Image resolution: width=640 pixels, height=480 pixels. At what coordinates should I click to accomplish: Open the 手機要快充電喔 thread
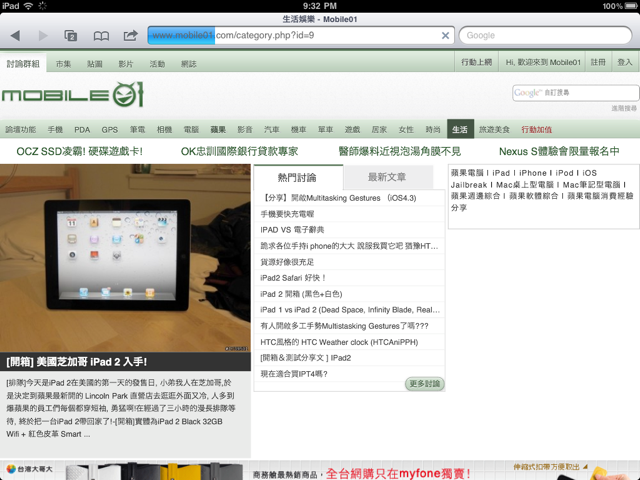287,214
